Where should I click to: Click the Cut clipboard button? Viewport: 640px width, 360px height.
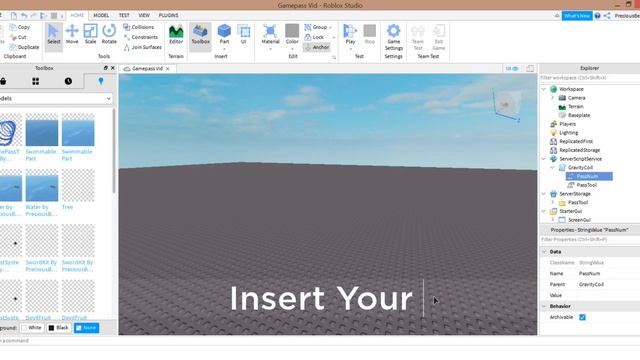18,37
